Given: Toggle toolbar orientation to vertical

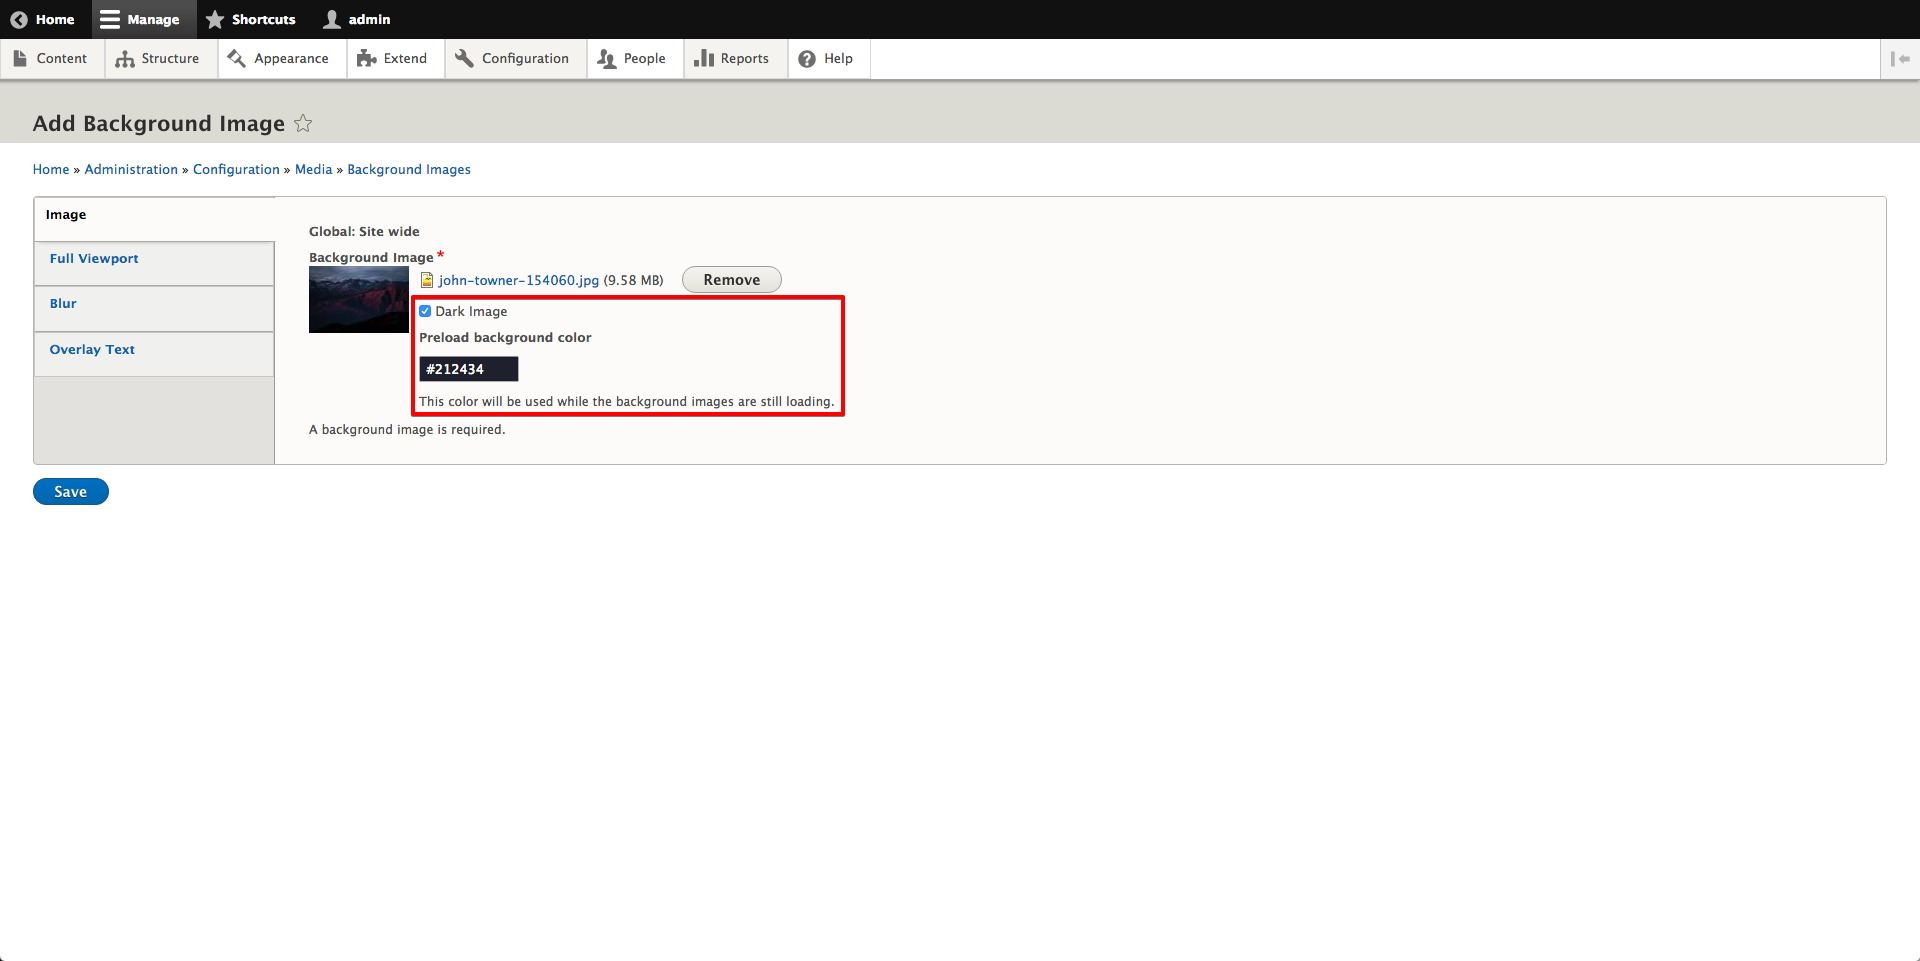Looking at the screenshot, I should coord(1900,59).
